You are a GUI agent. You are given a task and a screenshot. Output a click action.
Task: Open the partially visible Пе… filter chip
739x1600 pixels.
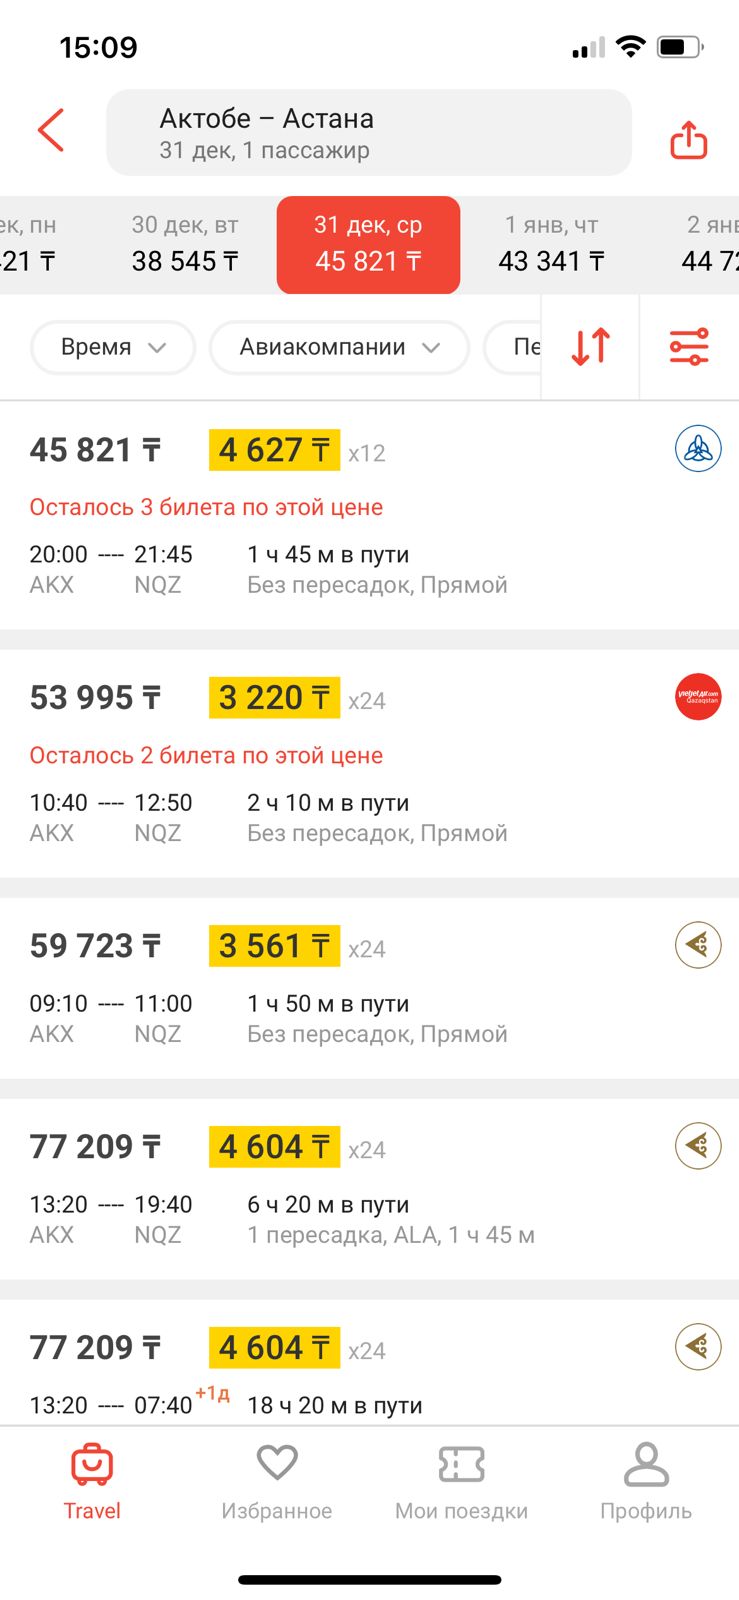(x=514, y=347)
